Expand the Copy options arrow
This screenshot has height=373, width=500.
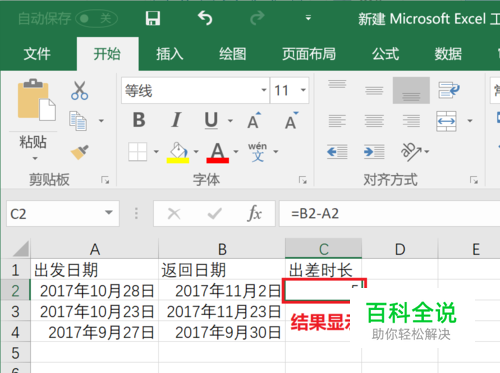(101, 121)
